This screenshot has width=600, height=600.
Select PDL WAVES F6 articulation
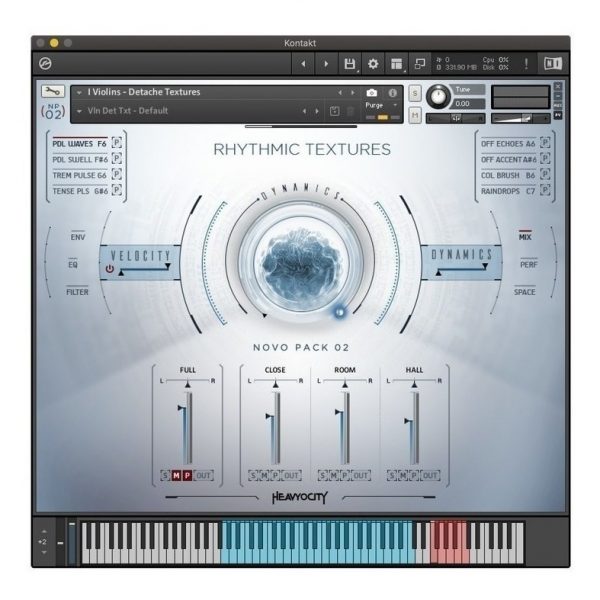(x=79, y=144)
